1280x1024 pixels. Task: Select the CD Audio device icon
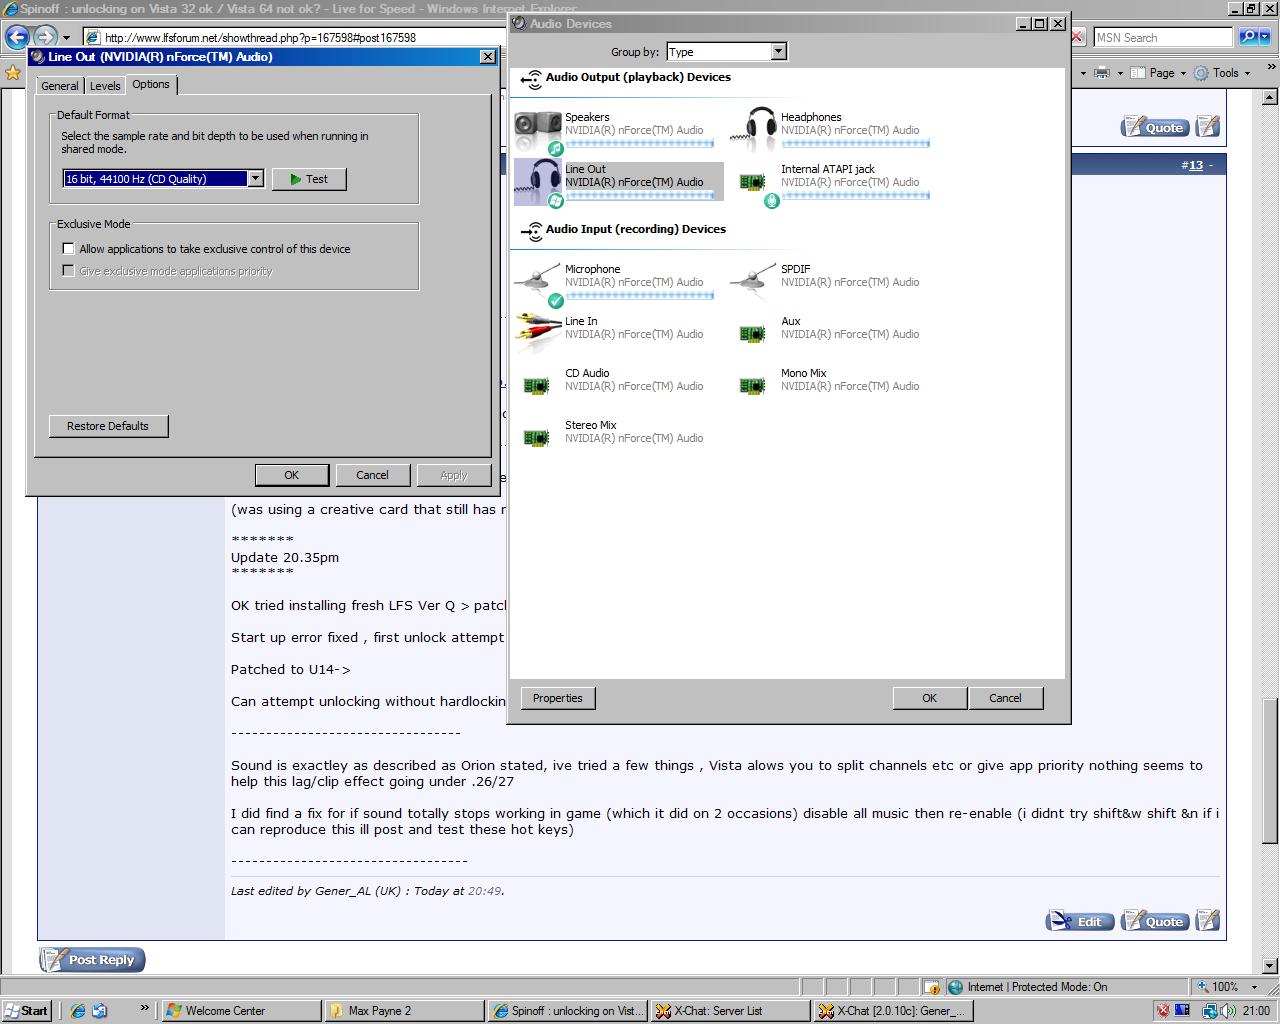tap(536, 386)
